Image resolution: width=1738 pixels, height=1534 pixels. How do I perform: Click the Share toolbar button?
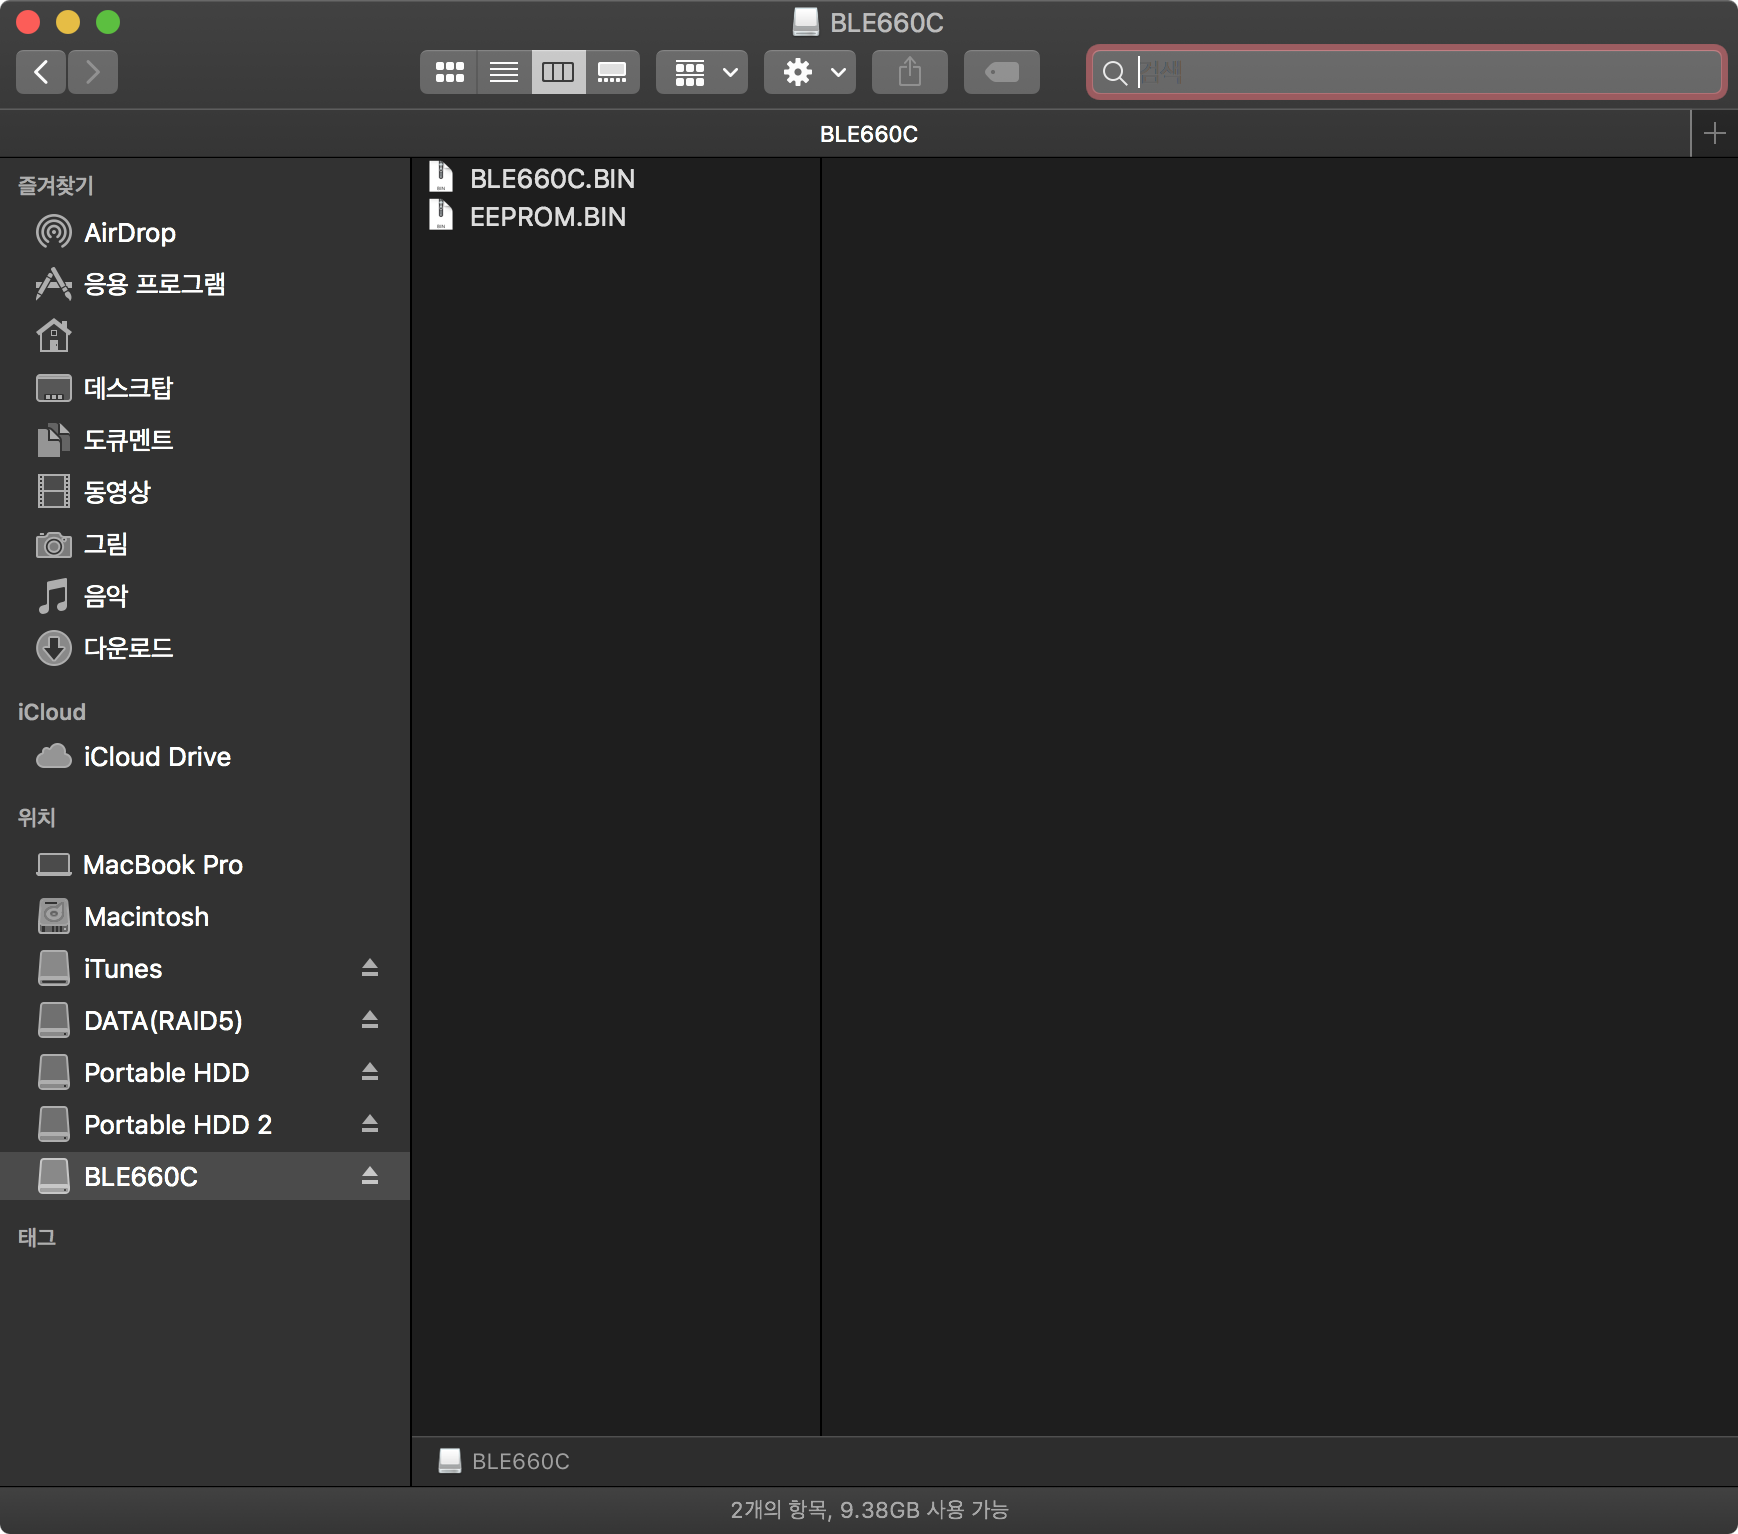[910, 72]
